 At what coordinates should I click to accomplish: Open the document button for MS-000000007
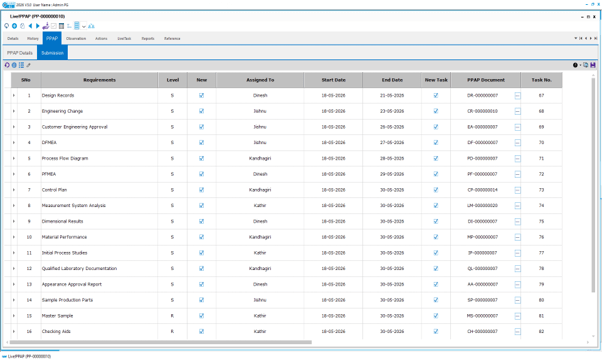click(518, 316)
